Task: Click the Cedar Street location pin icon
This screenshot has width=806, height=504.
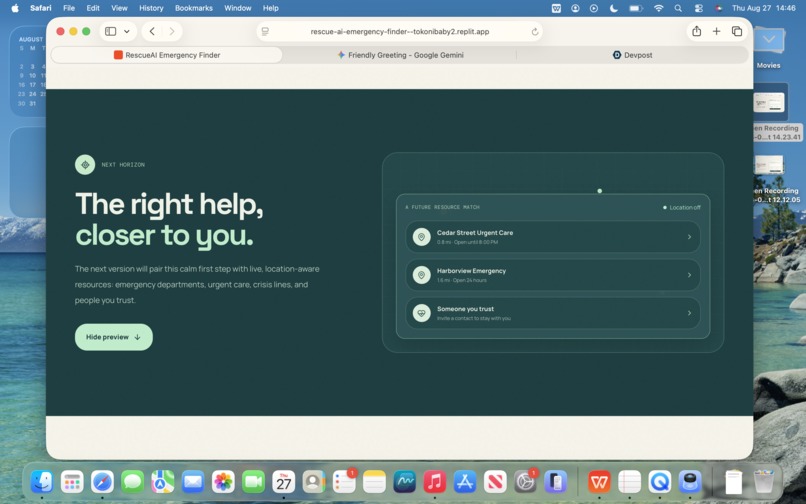Action: [422, 237]
